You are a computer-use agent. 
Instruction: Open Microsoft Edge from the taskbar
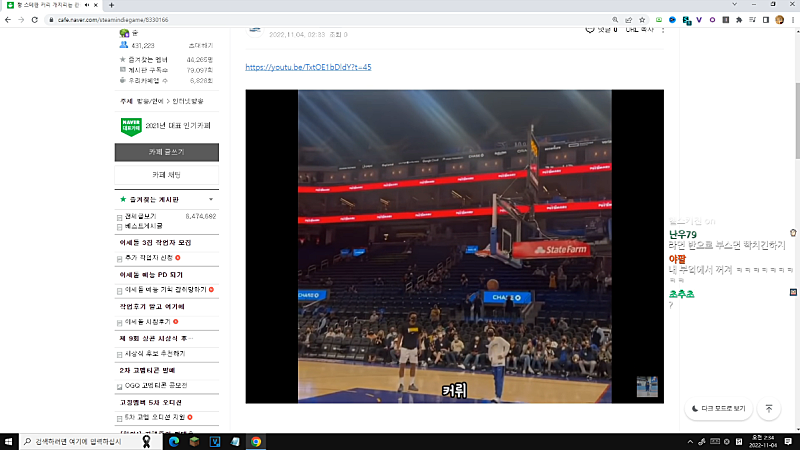click(x=174, y=442)
